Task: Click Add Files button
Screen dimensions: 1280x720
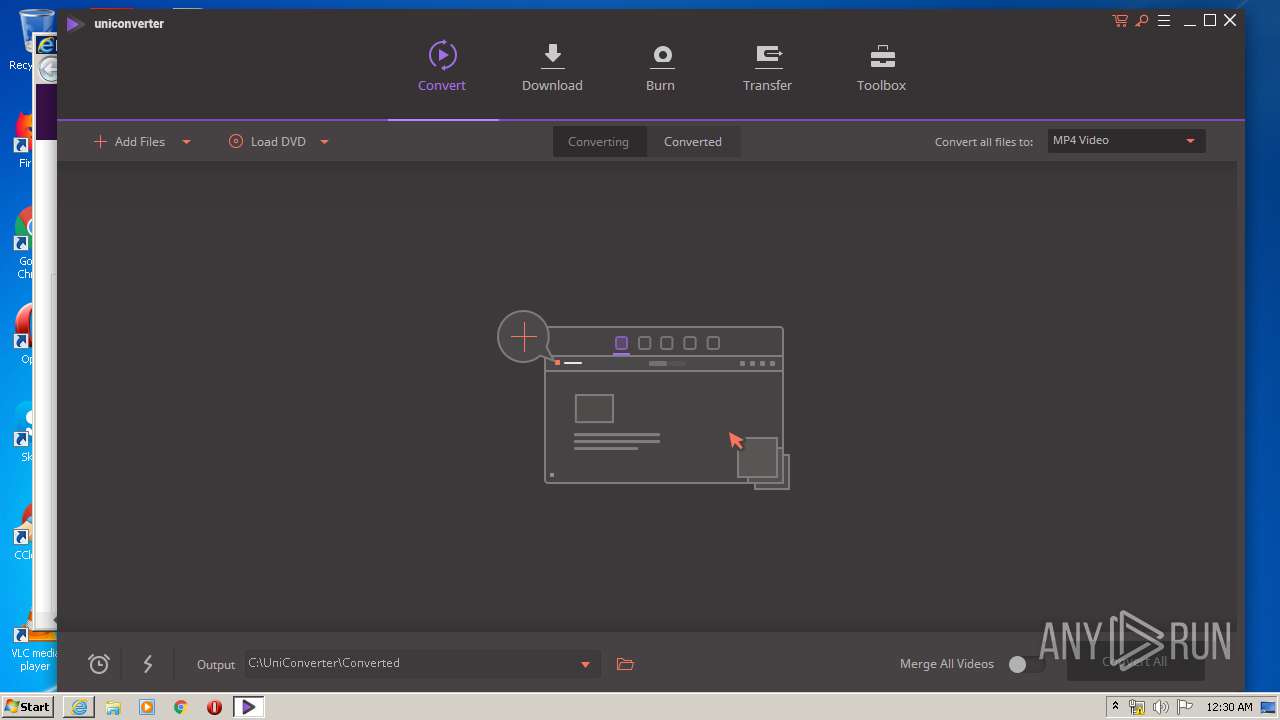Action: [x=129, y=141]
